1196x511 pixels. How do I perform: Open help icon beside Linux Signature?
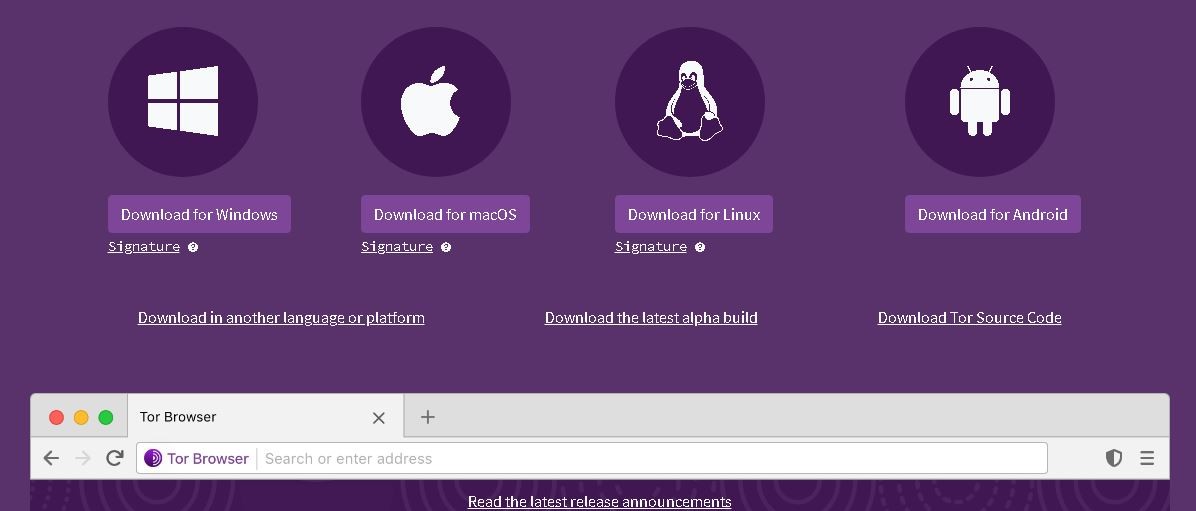click(700, 247)
